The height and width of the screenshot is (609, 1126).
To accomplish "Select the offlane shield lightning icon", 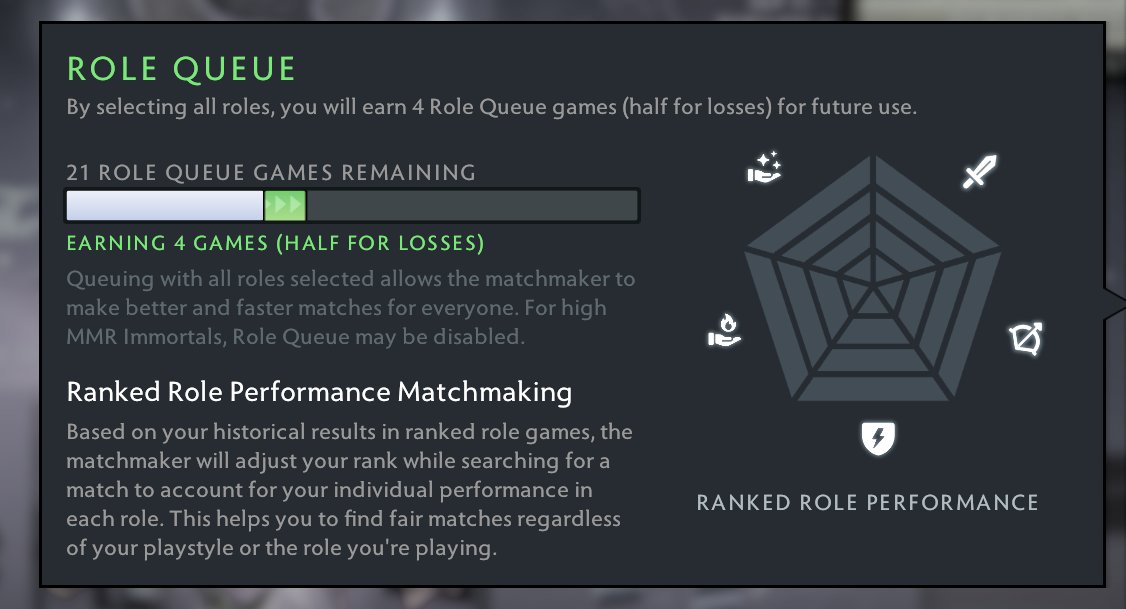I will click(x=877, y=437).
